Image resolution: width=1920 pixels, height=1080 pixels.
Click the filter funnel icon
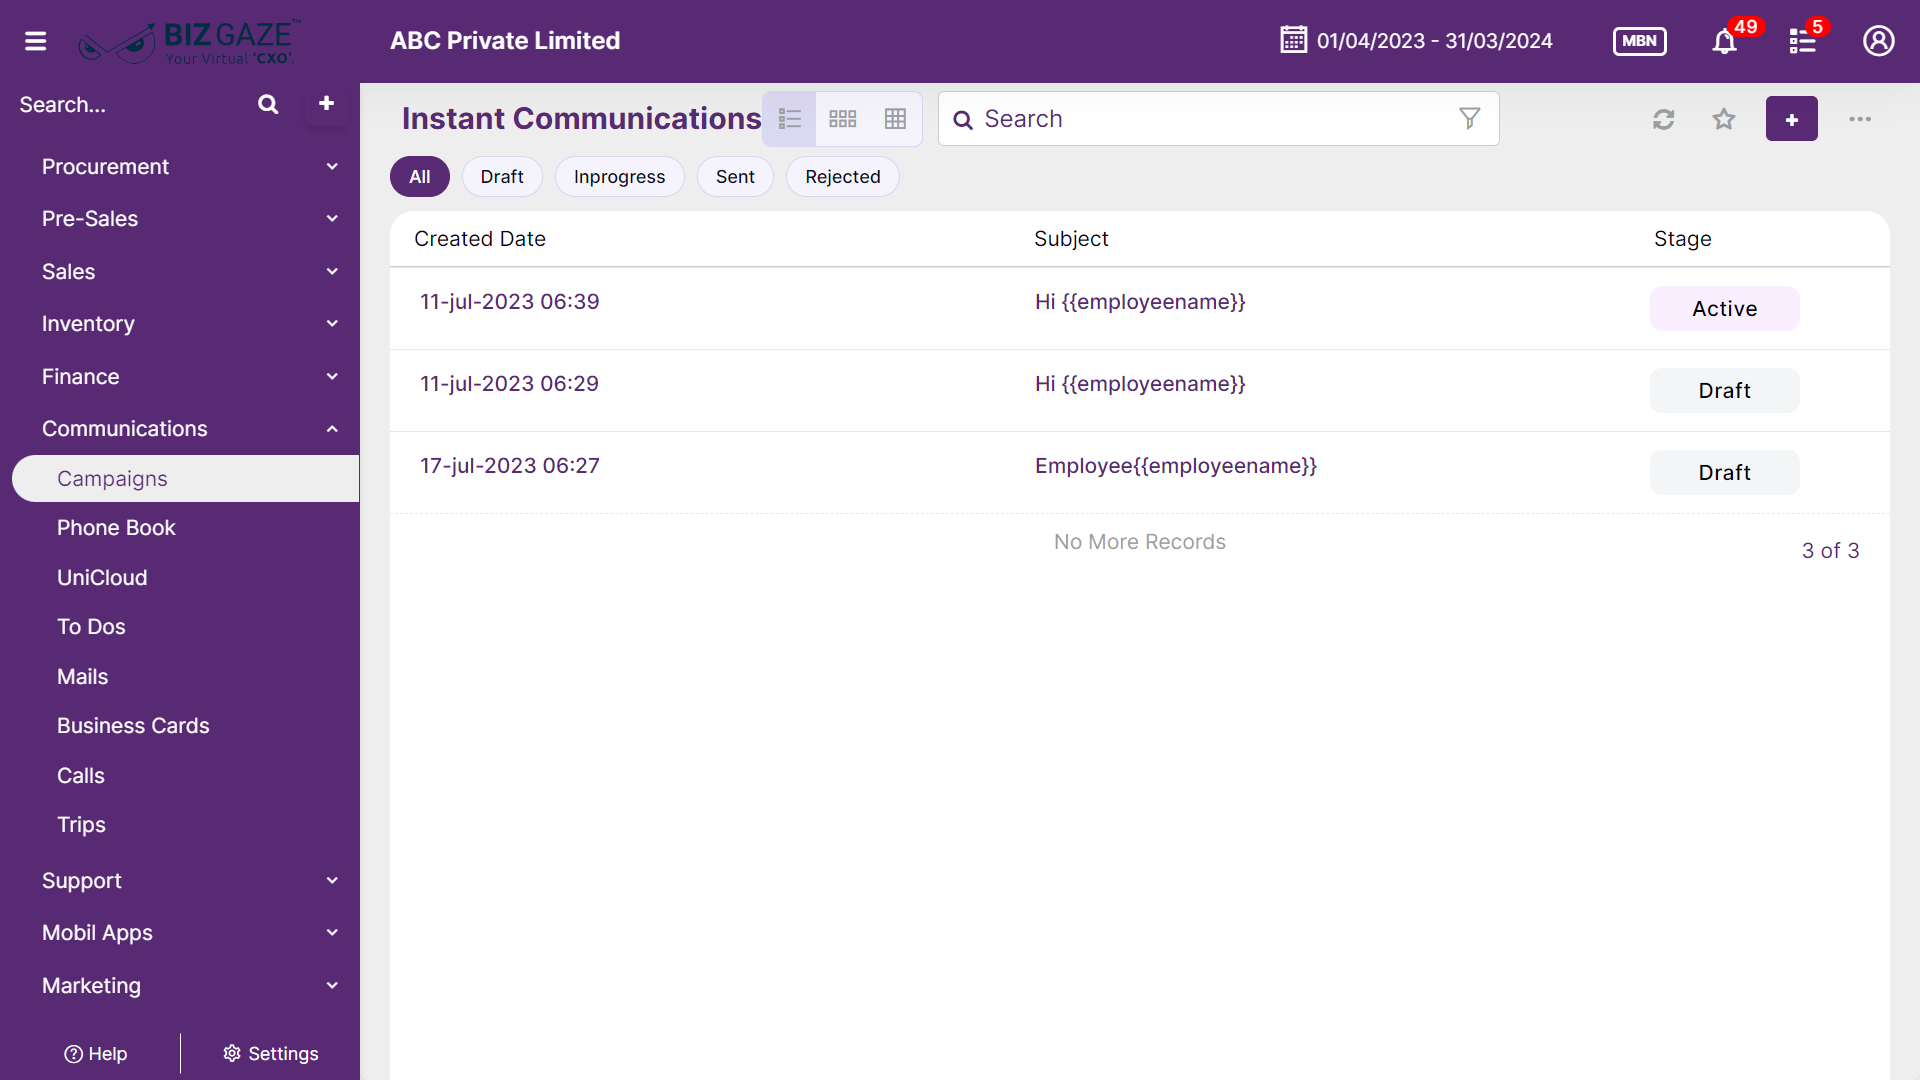1469,119
